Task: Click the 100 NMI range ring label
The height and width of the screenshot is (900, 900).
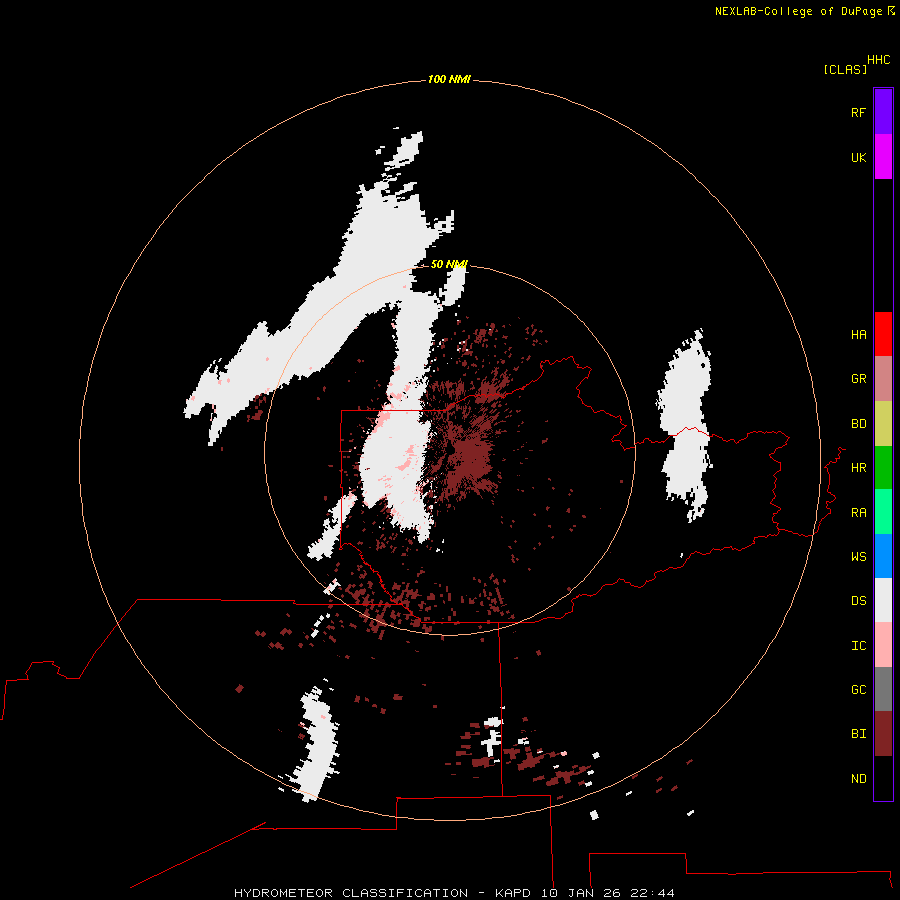Action: click(449, 79)
